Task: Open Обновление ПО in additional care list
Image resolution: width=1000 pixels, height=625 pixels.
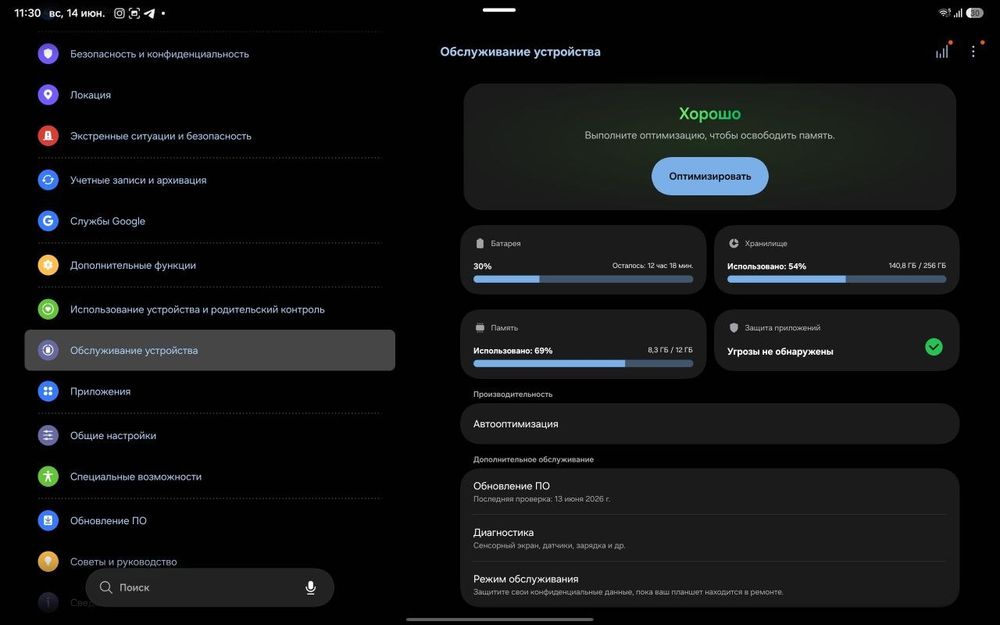Action: (x=709, y=491)
